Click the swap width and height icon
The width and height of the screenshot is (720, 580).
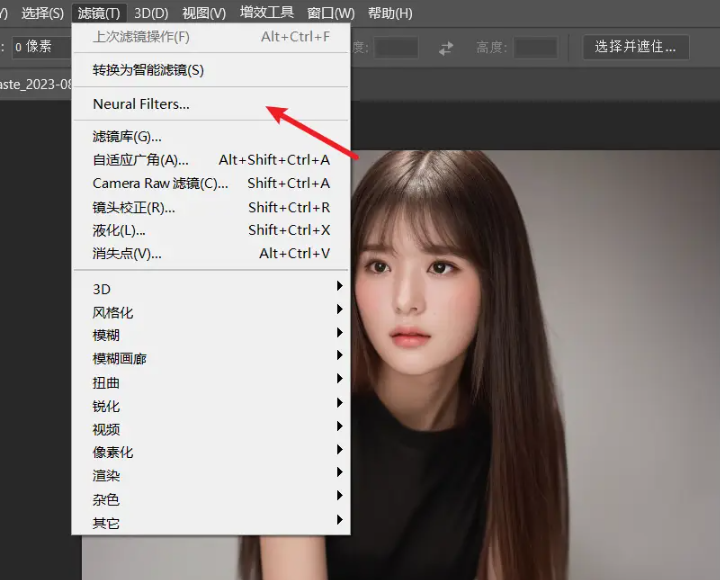[446, 47]
